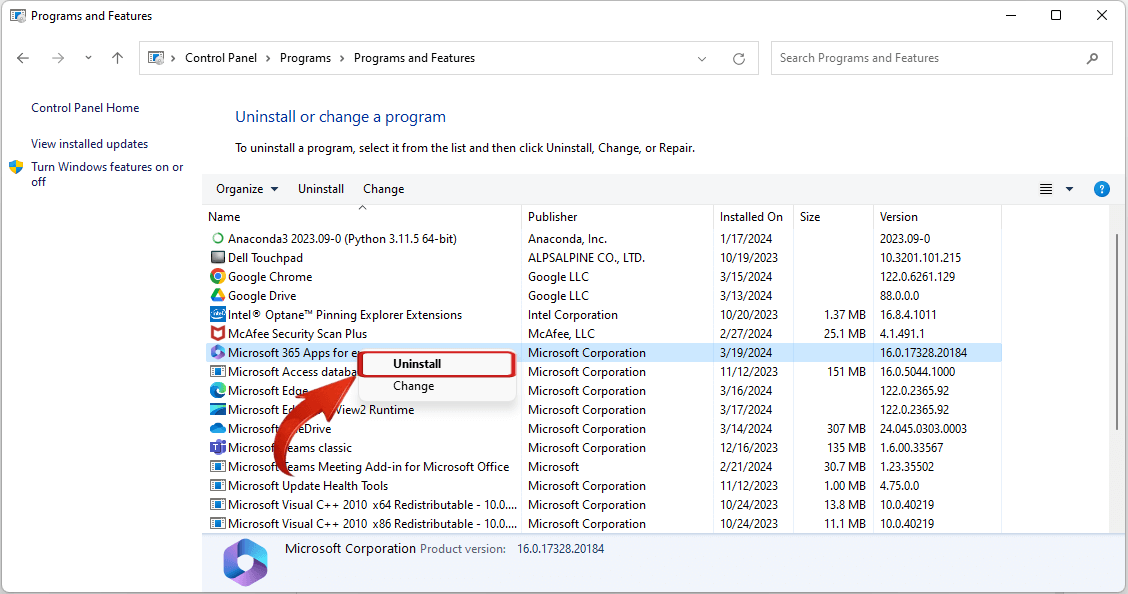Screen dimensions: 1128x594
Task: Click the View installed updates link
Action: (89, 143)
